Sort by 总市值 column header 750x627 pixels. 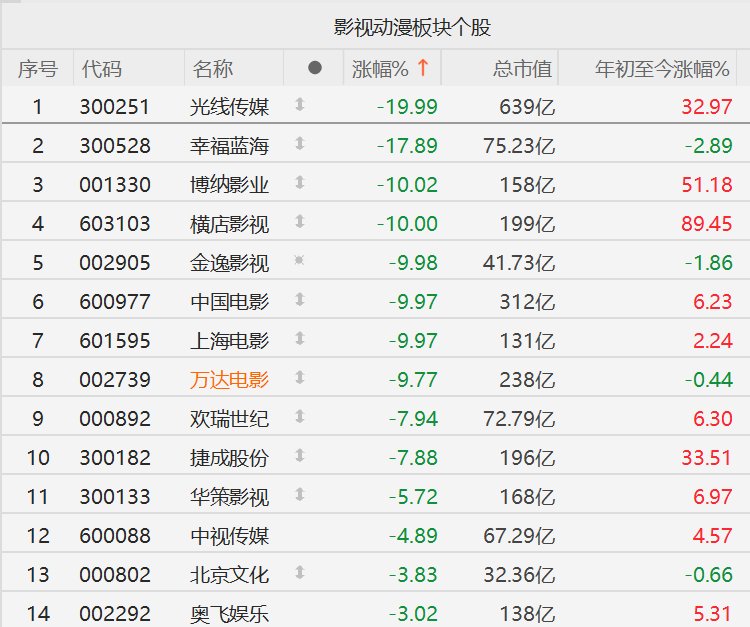[x=522, y=69]
